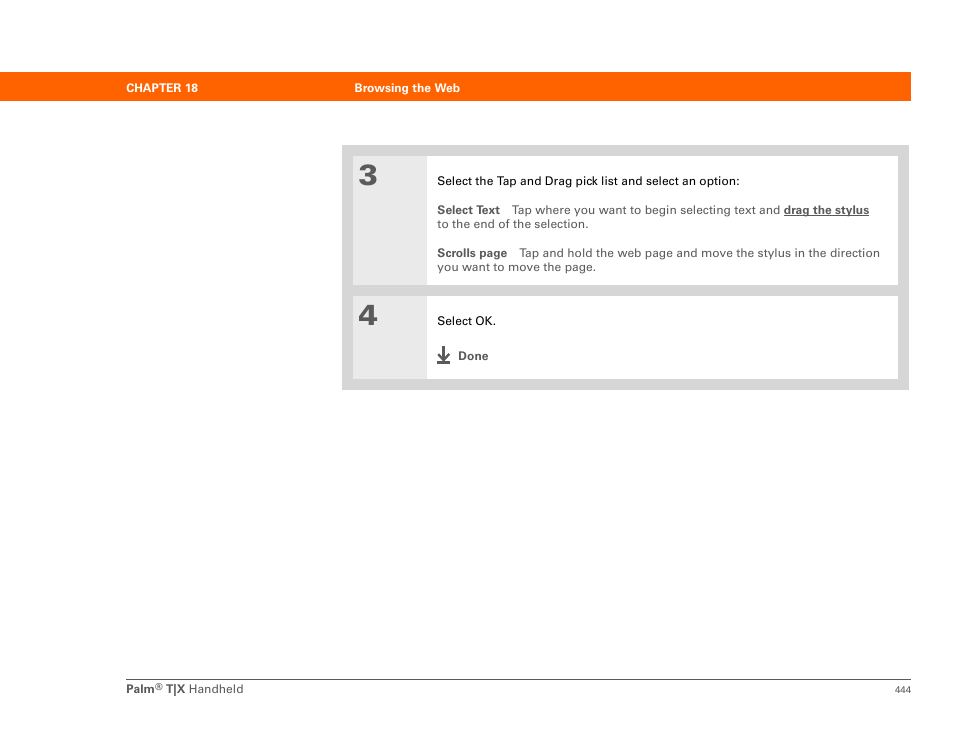
Task: Click the word "Handheld" in the footer
Action: point(216,689)
